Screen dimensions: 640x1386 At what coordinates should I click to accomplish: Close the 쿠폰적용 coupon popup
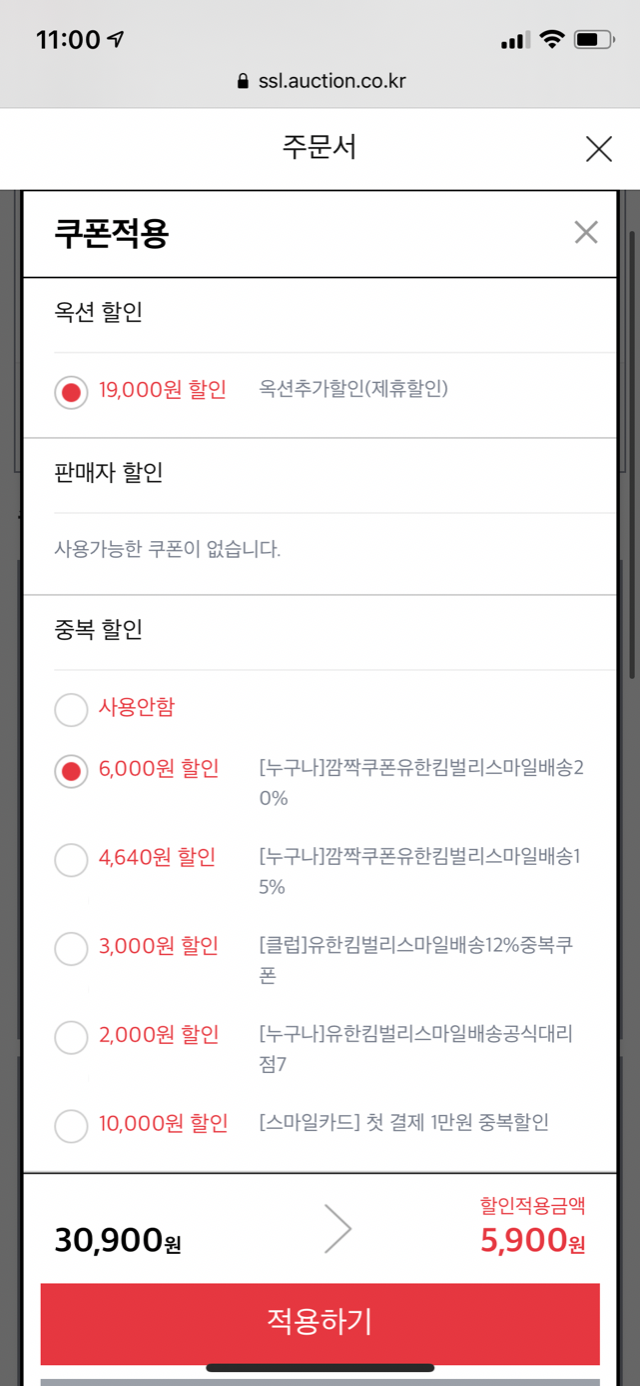[x=586, y=233]
